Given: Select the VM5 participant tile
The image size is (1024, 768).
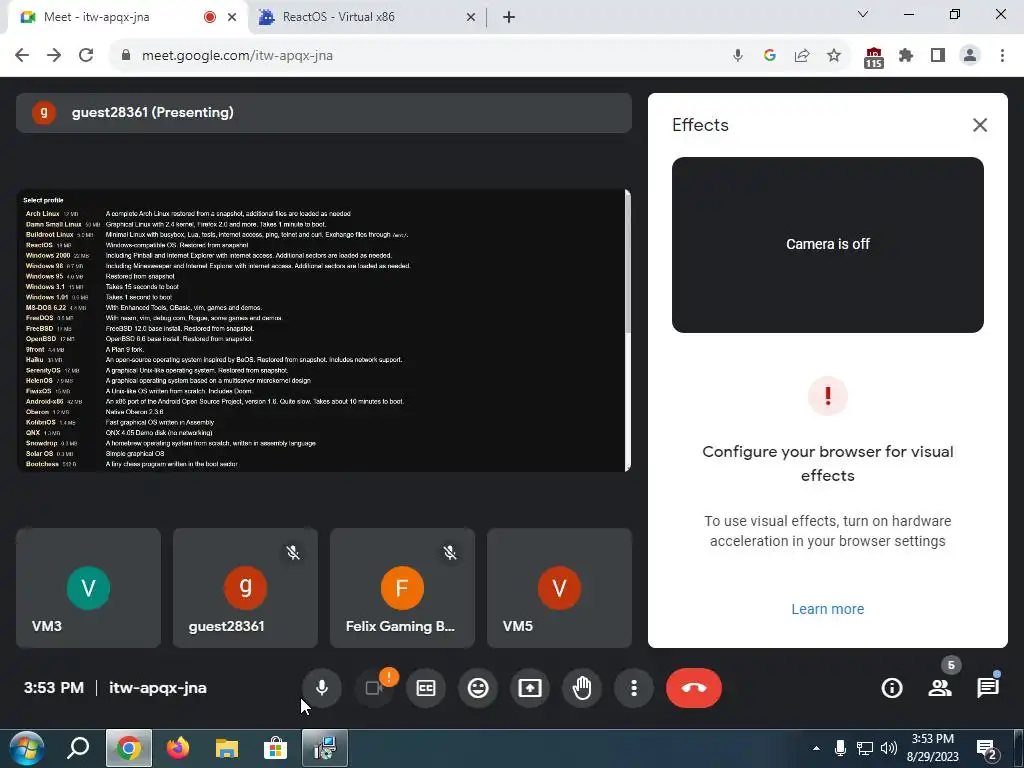Looking at the screenshot, I should click(559, 588).
